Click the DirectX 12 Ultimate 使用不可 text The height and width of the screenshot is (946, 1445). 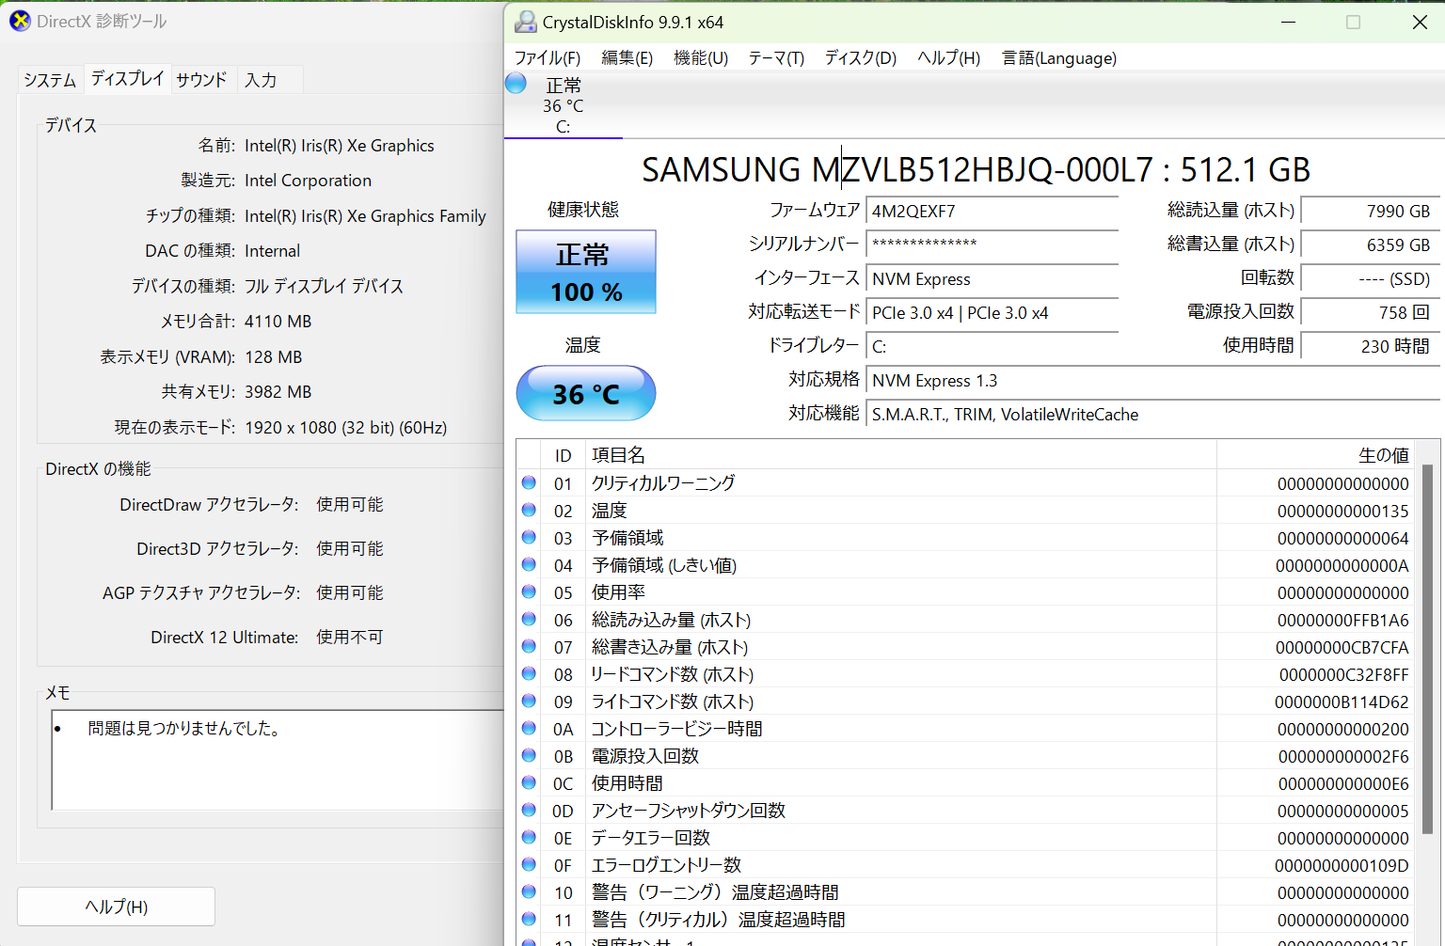(x=349, y=638)
